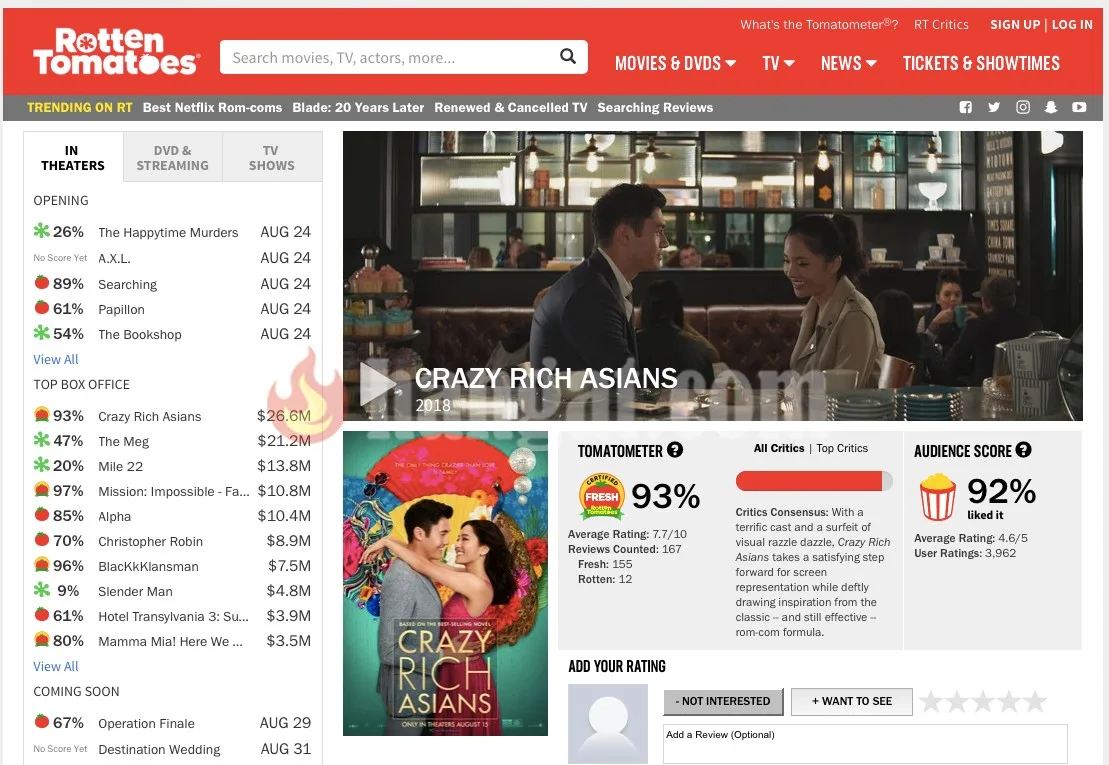Switch to TV Shows tab

[x=271, y=158]
